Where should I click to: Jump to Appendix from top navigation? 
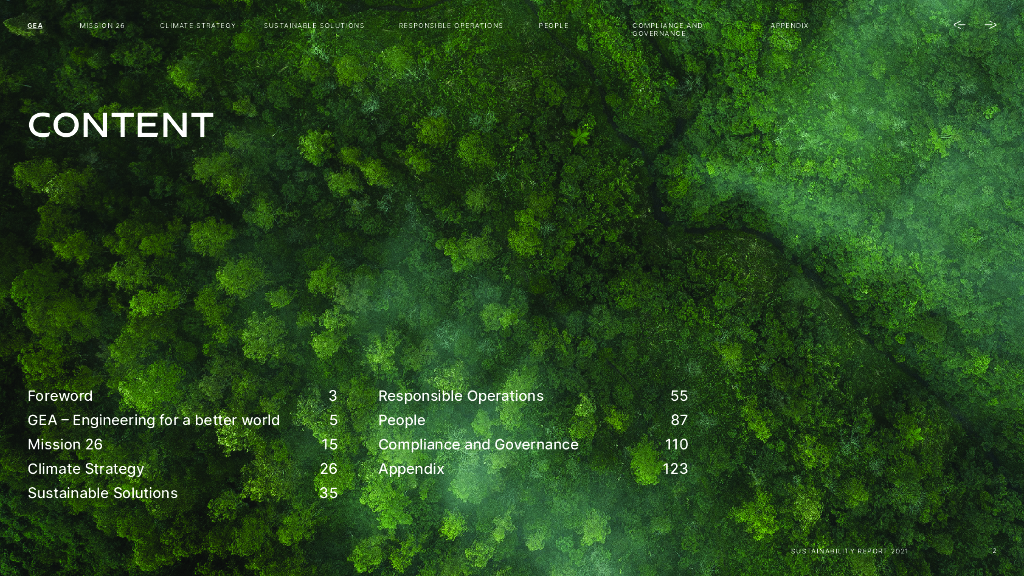[x=789, y=25]
